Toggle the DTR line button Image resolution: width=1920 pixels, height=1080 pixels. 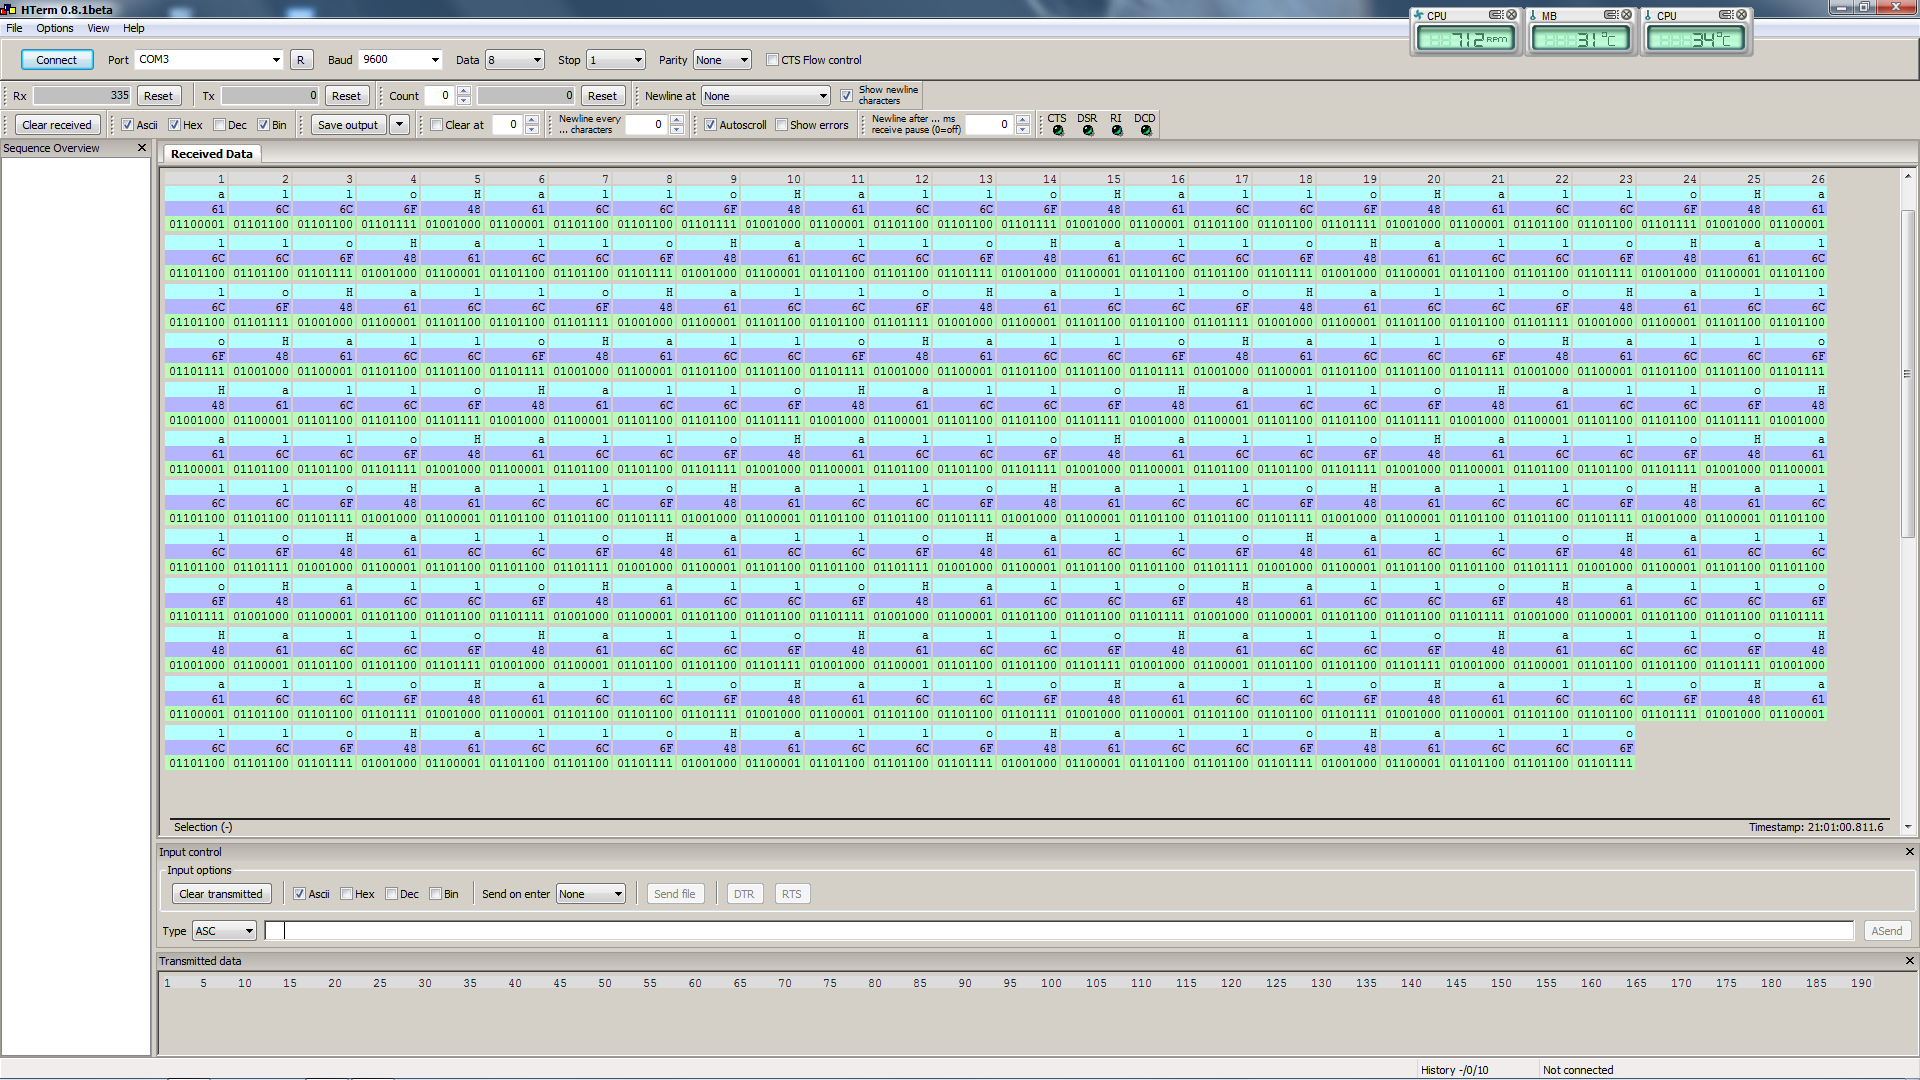click(x=744, y=894)
